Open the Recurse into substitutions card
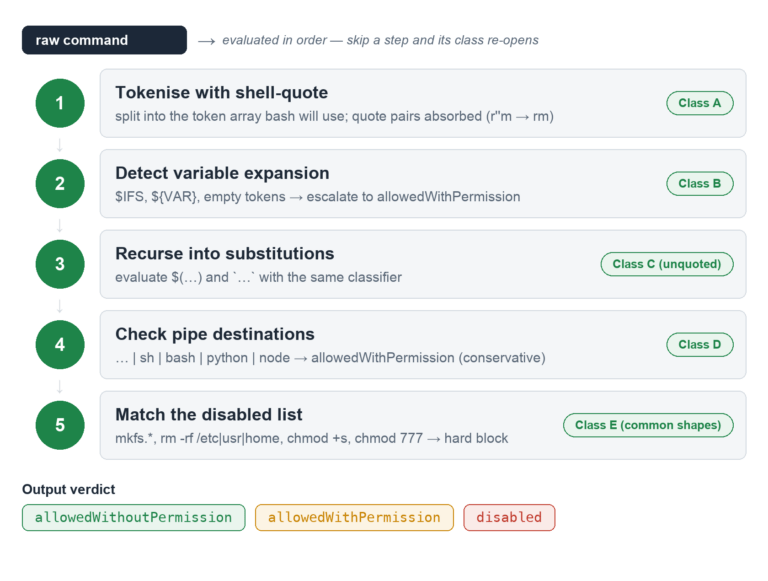 (423, 264)
